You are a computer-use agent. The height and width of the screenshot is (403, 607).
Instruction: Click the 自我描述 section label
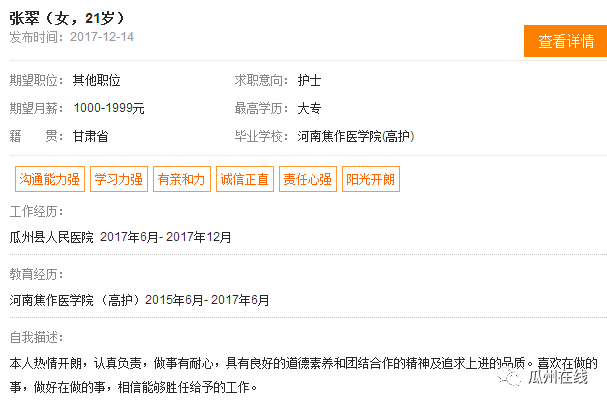pos(36,337)
